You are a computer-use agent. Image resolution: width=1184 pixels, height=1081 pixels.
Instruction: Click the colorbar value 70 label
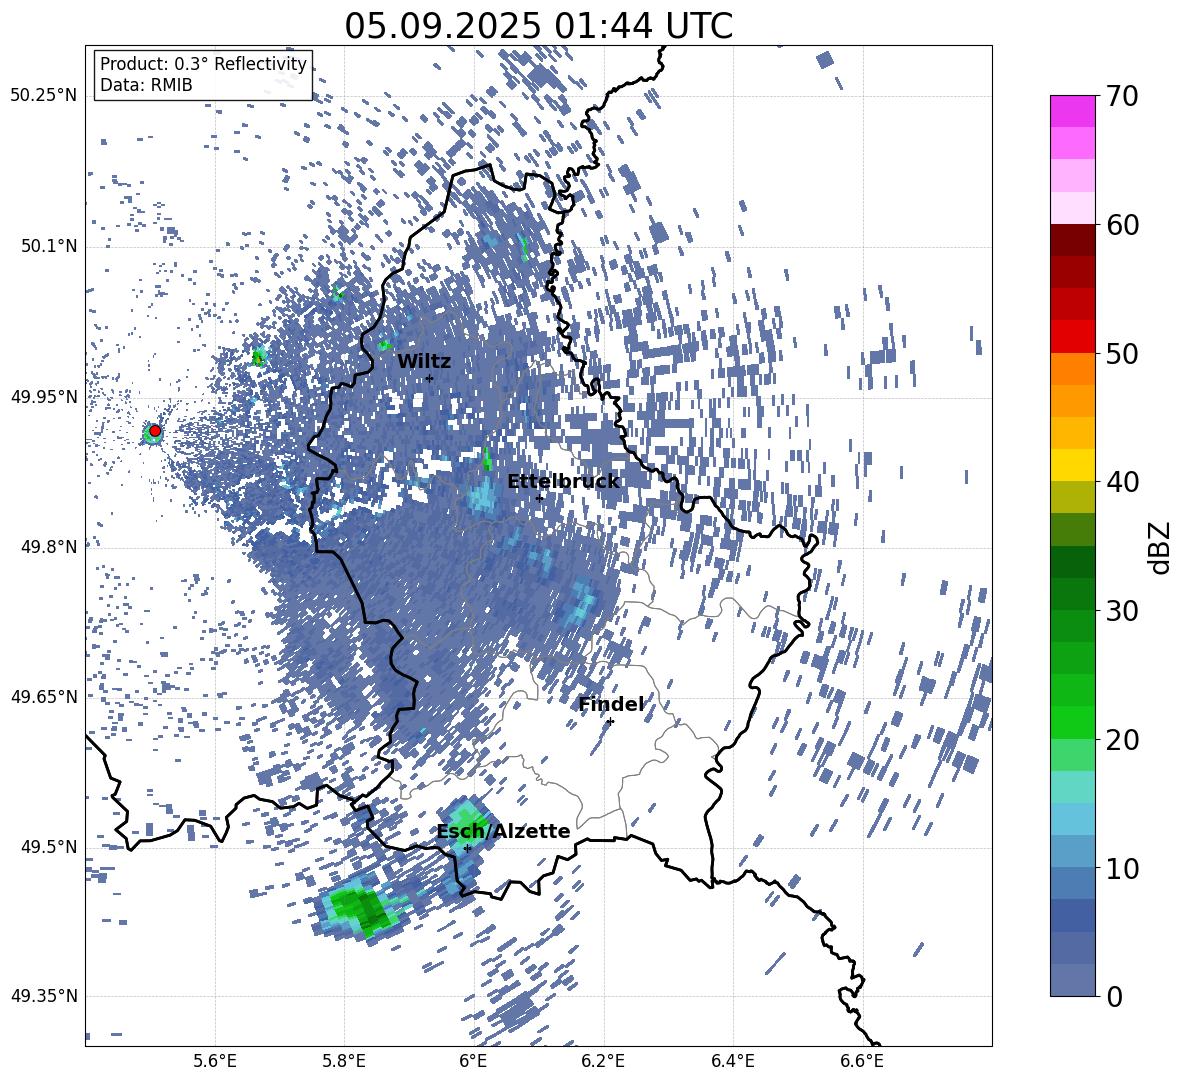[x=1122, y=96]
